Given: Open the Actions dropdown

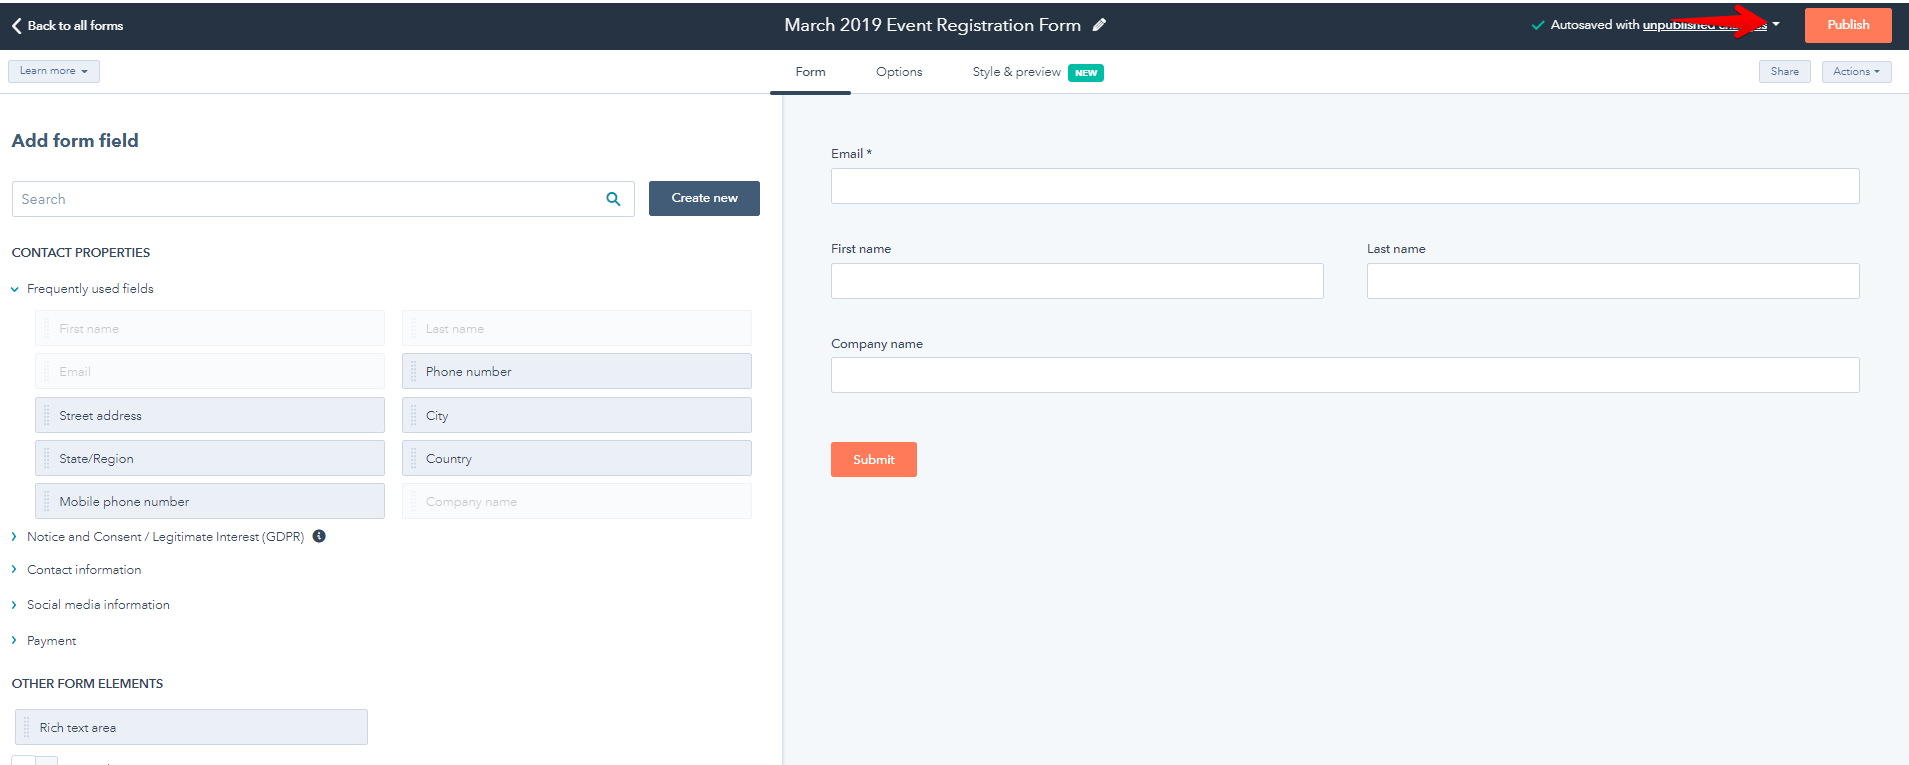Looking at the screenshot, I should click(1856, 72).
